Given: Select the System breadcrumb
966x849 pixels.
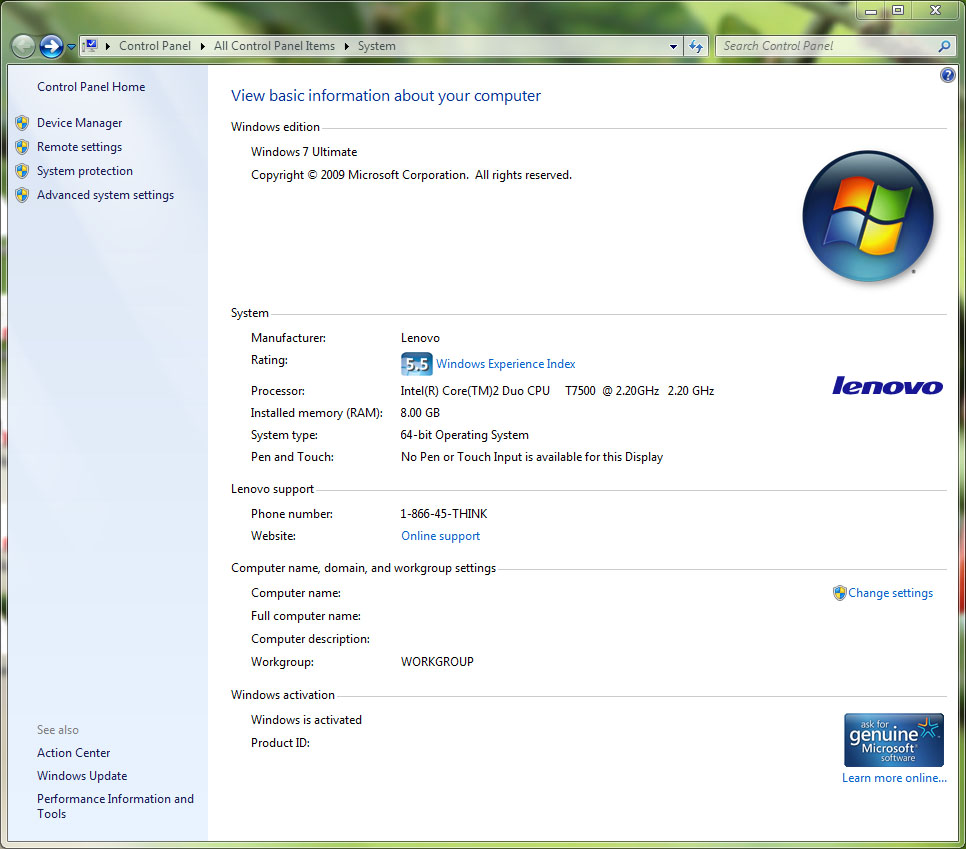Looking at the screenshot, I should (x=376, y=46).
